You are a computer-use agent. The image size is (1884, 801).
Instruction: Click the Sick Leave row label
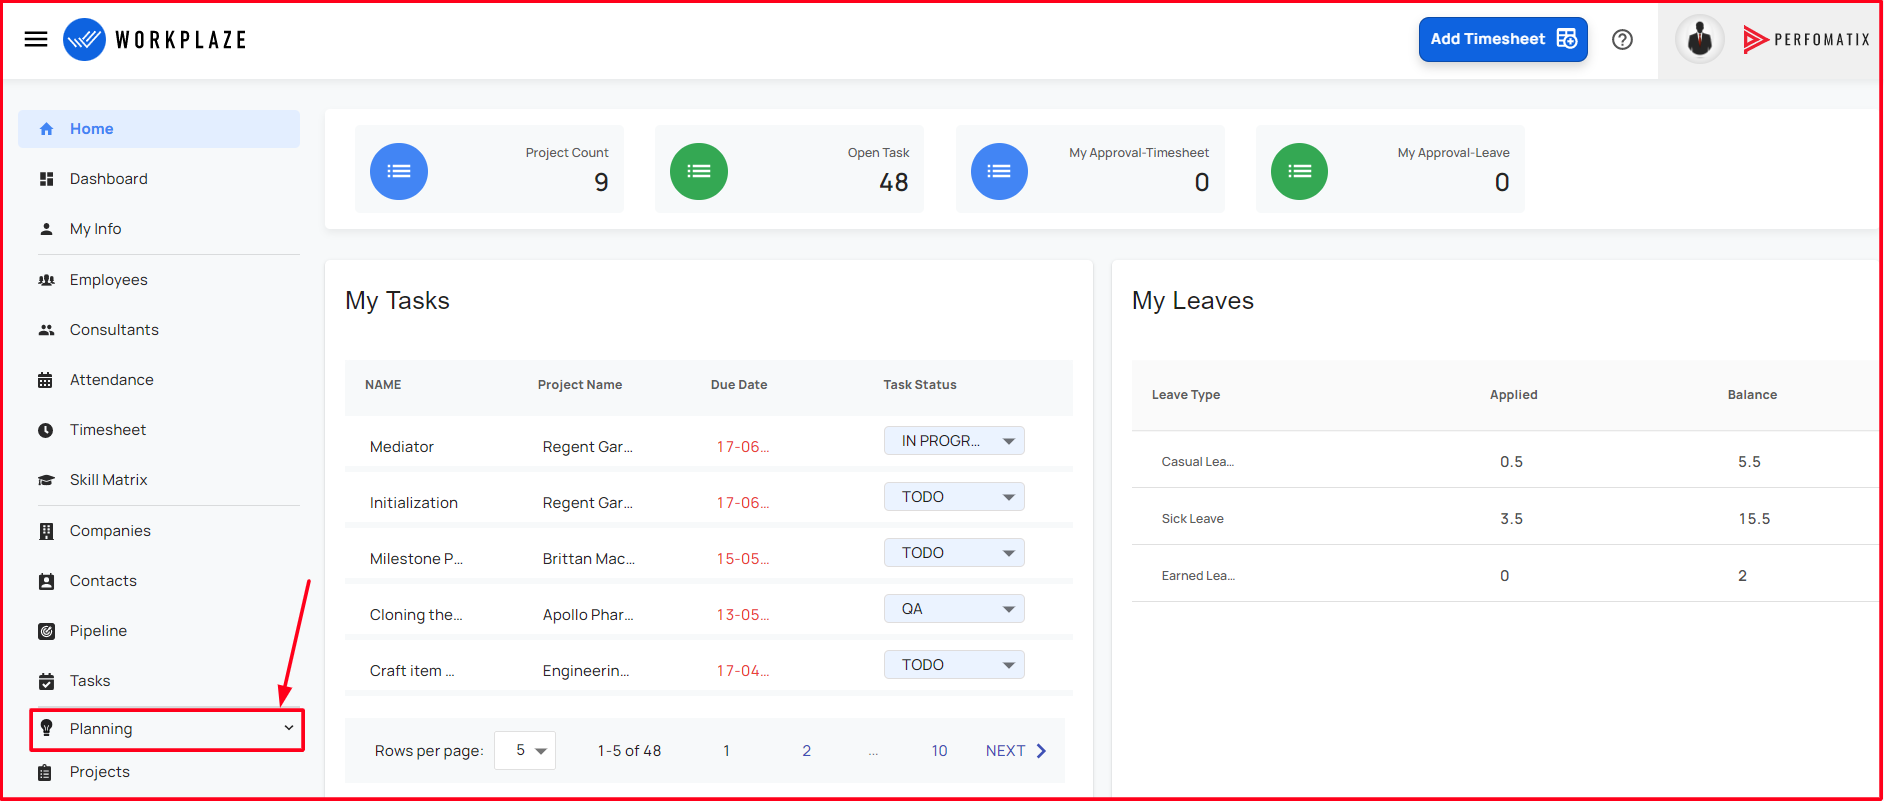[x=1192, y=519]
